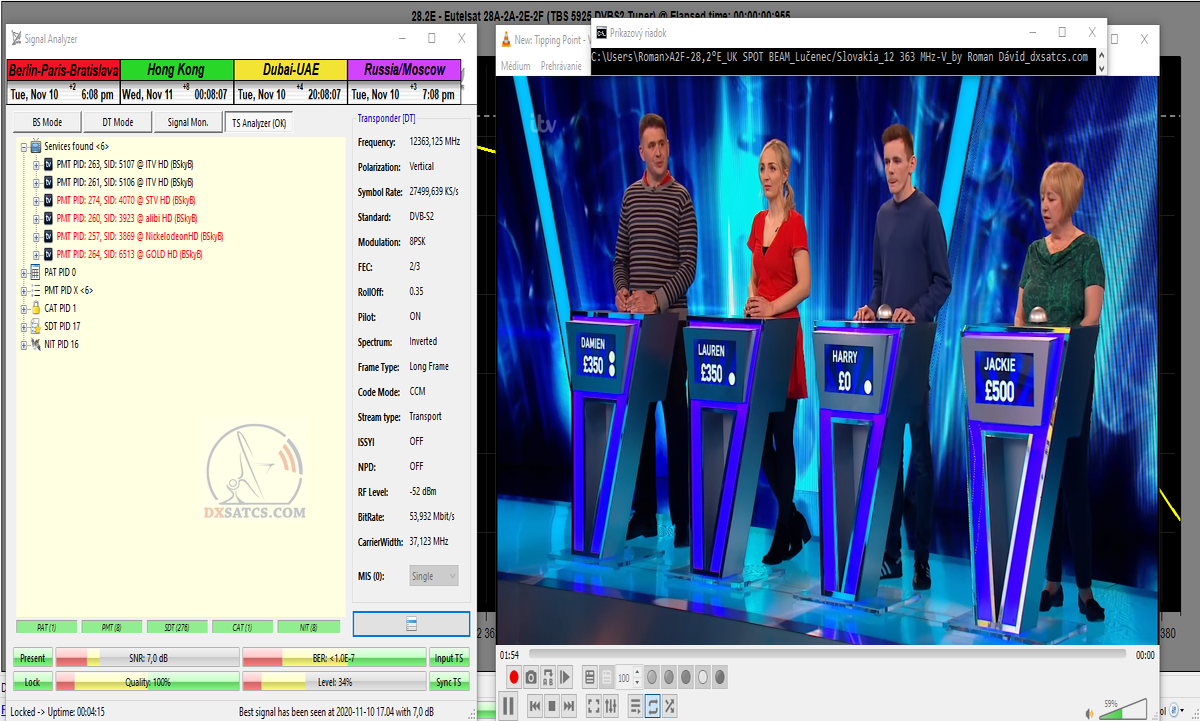Click the red Record button in VLC
The height and width of the screenshot is (721, 1200).
point(514,677)
